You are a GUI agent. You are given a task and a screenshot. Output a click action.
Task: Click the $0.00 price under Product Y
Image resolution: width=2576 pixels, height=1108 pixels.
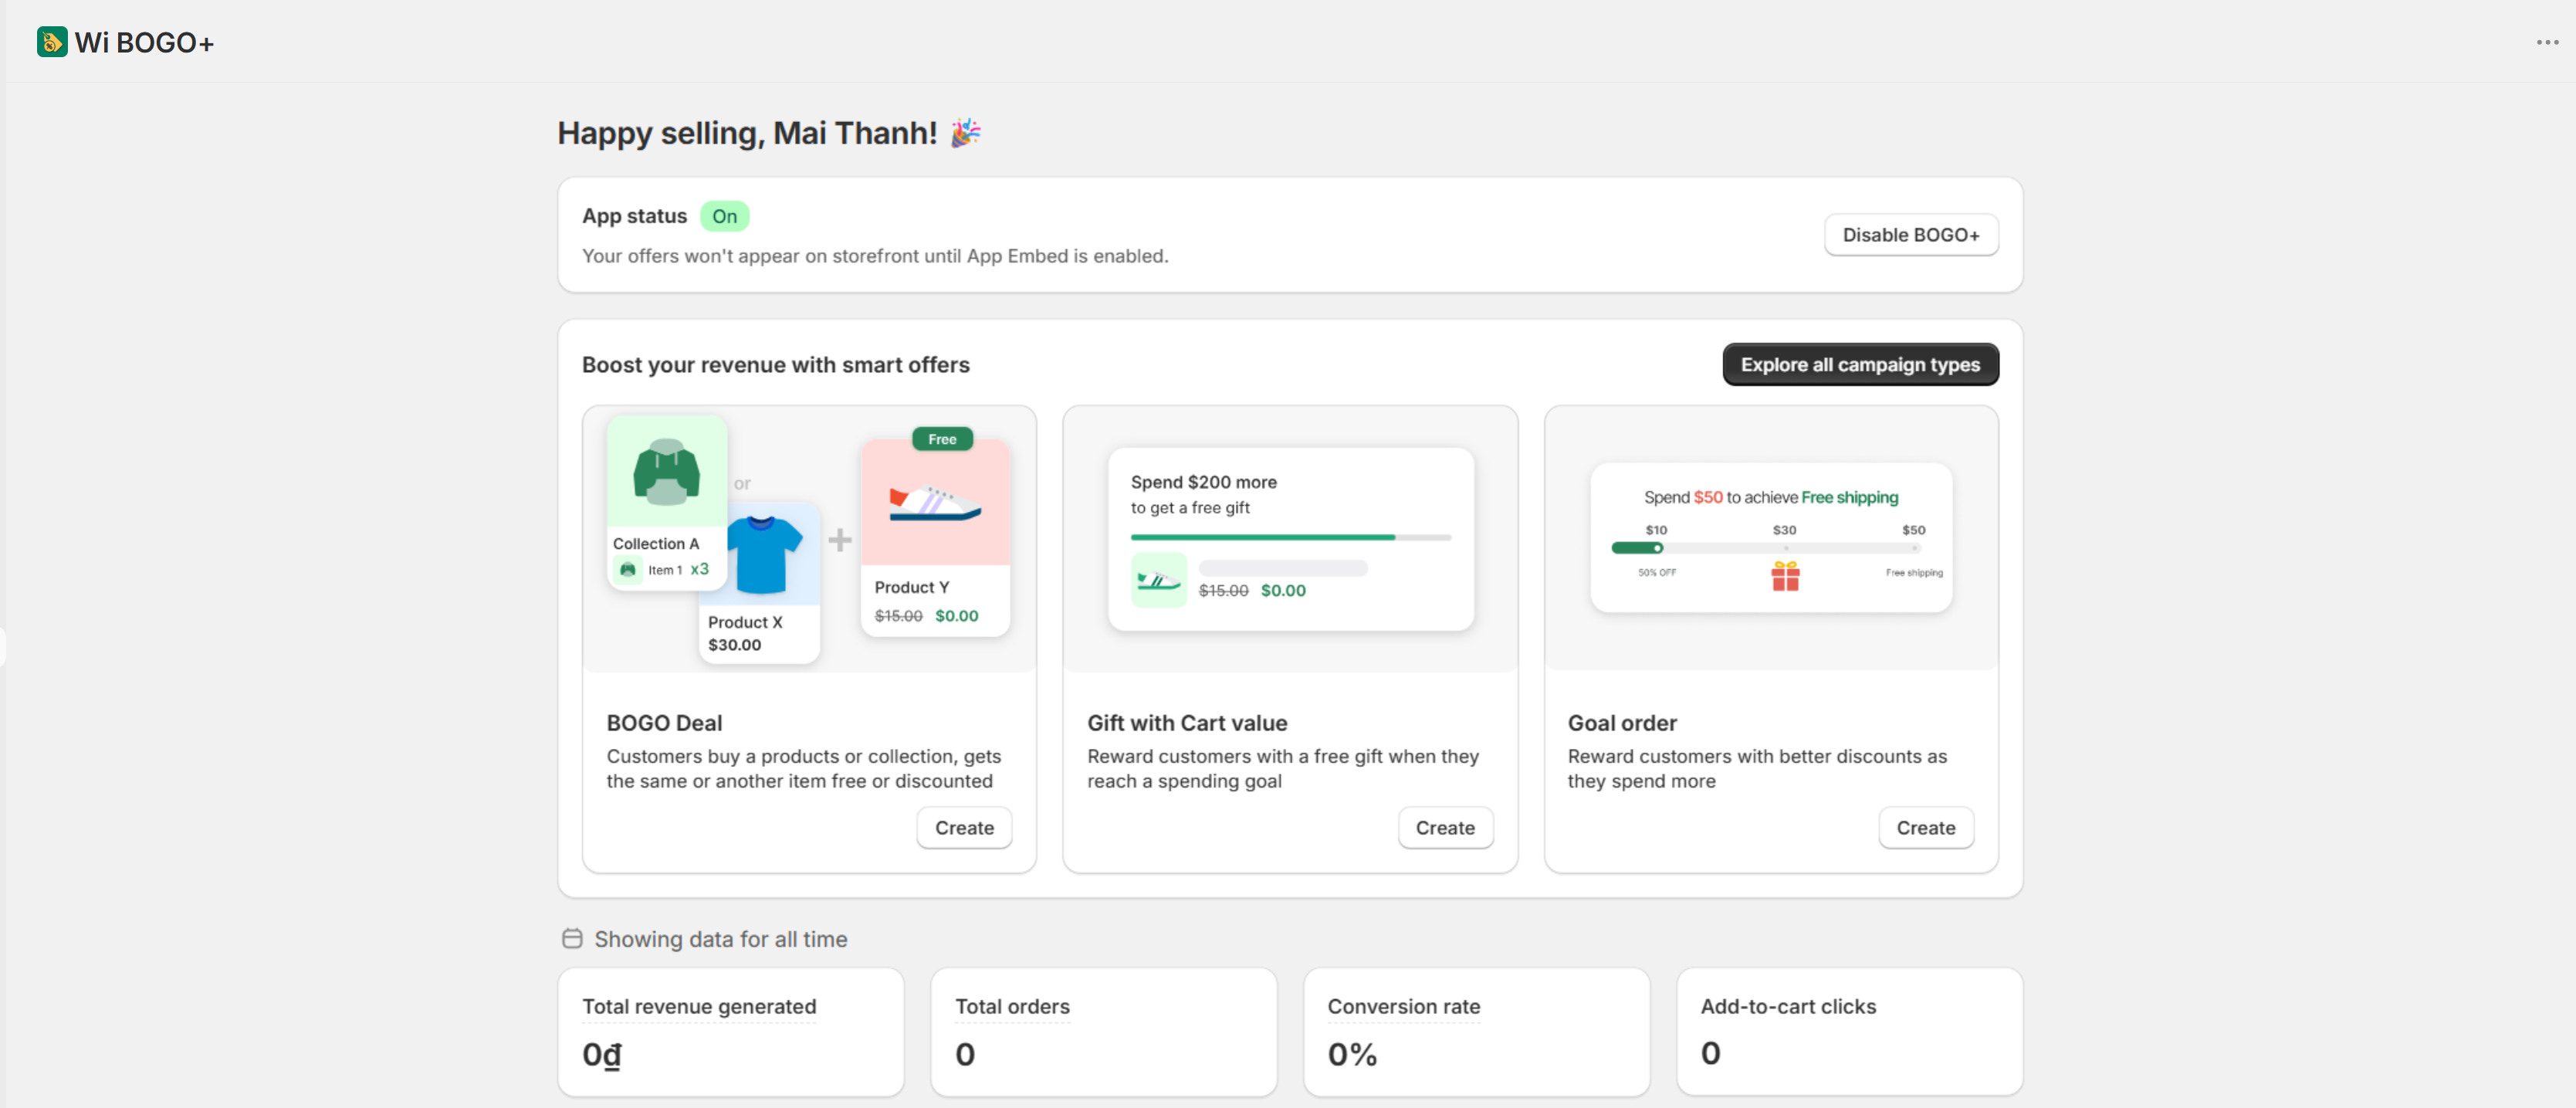point(956,616)
